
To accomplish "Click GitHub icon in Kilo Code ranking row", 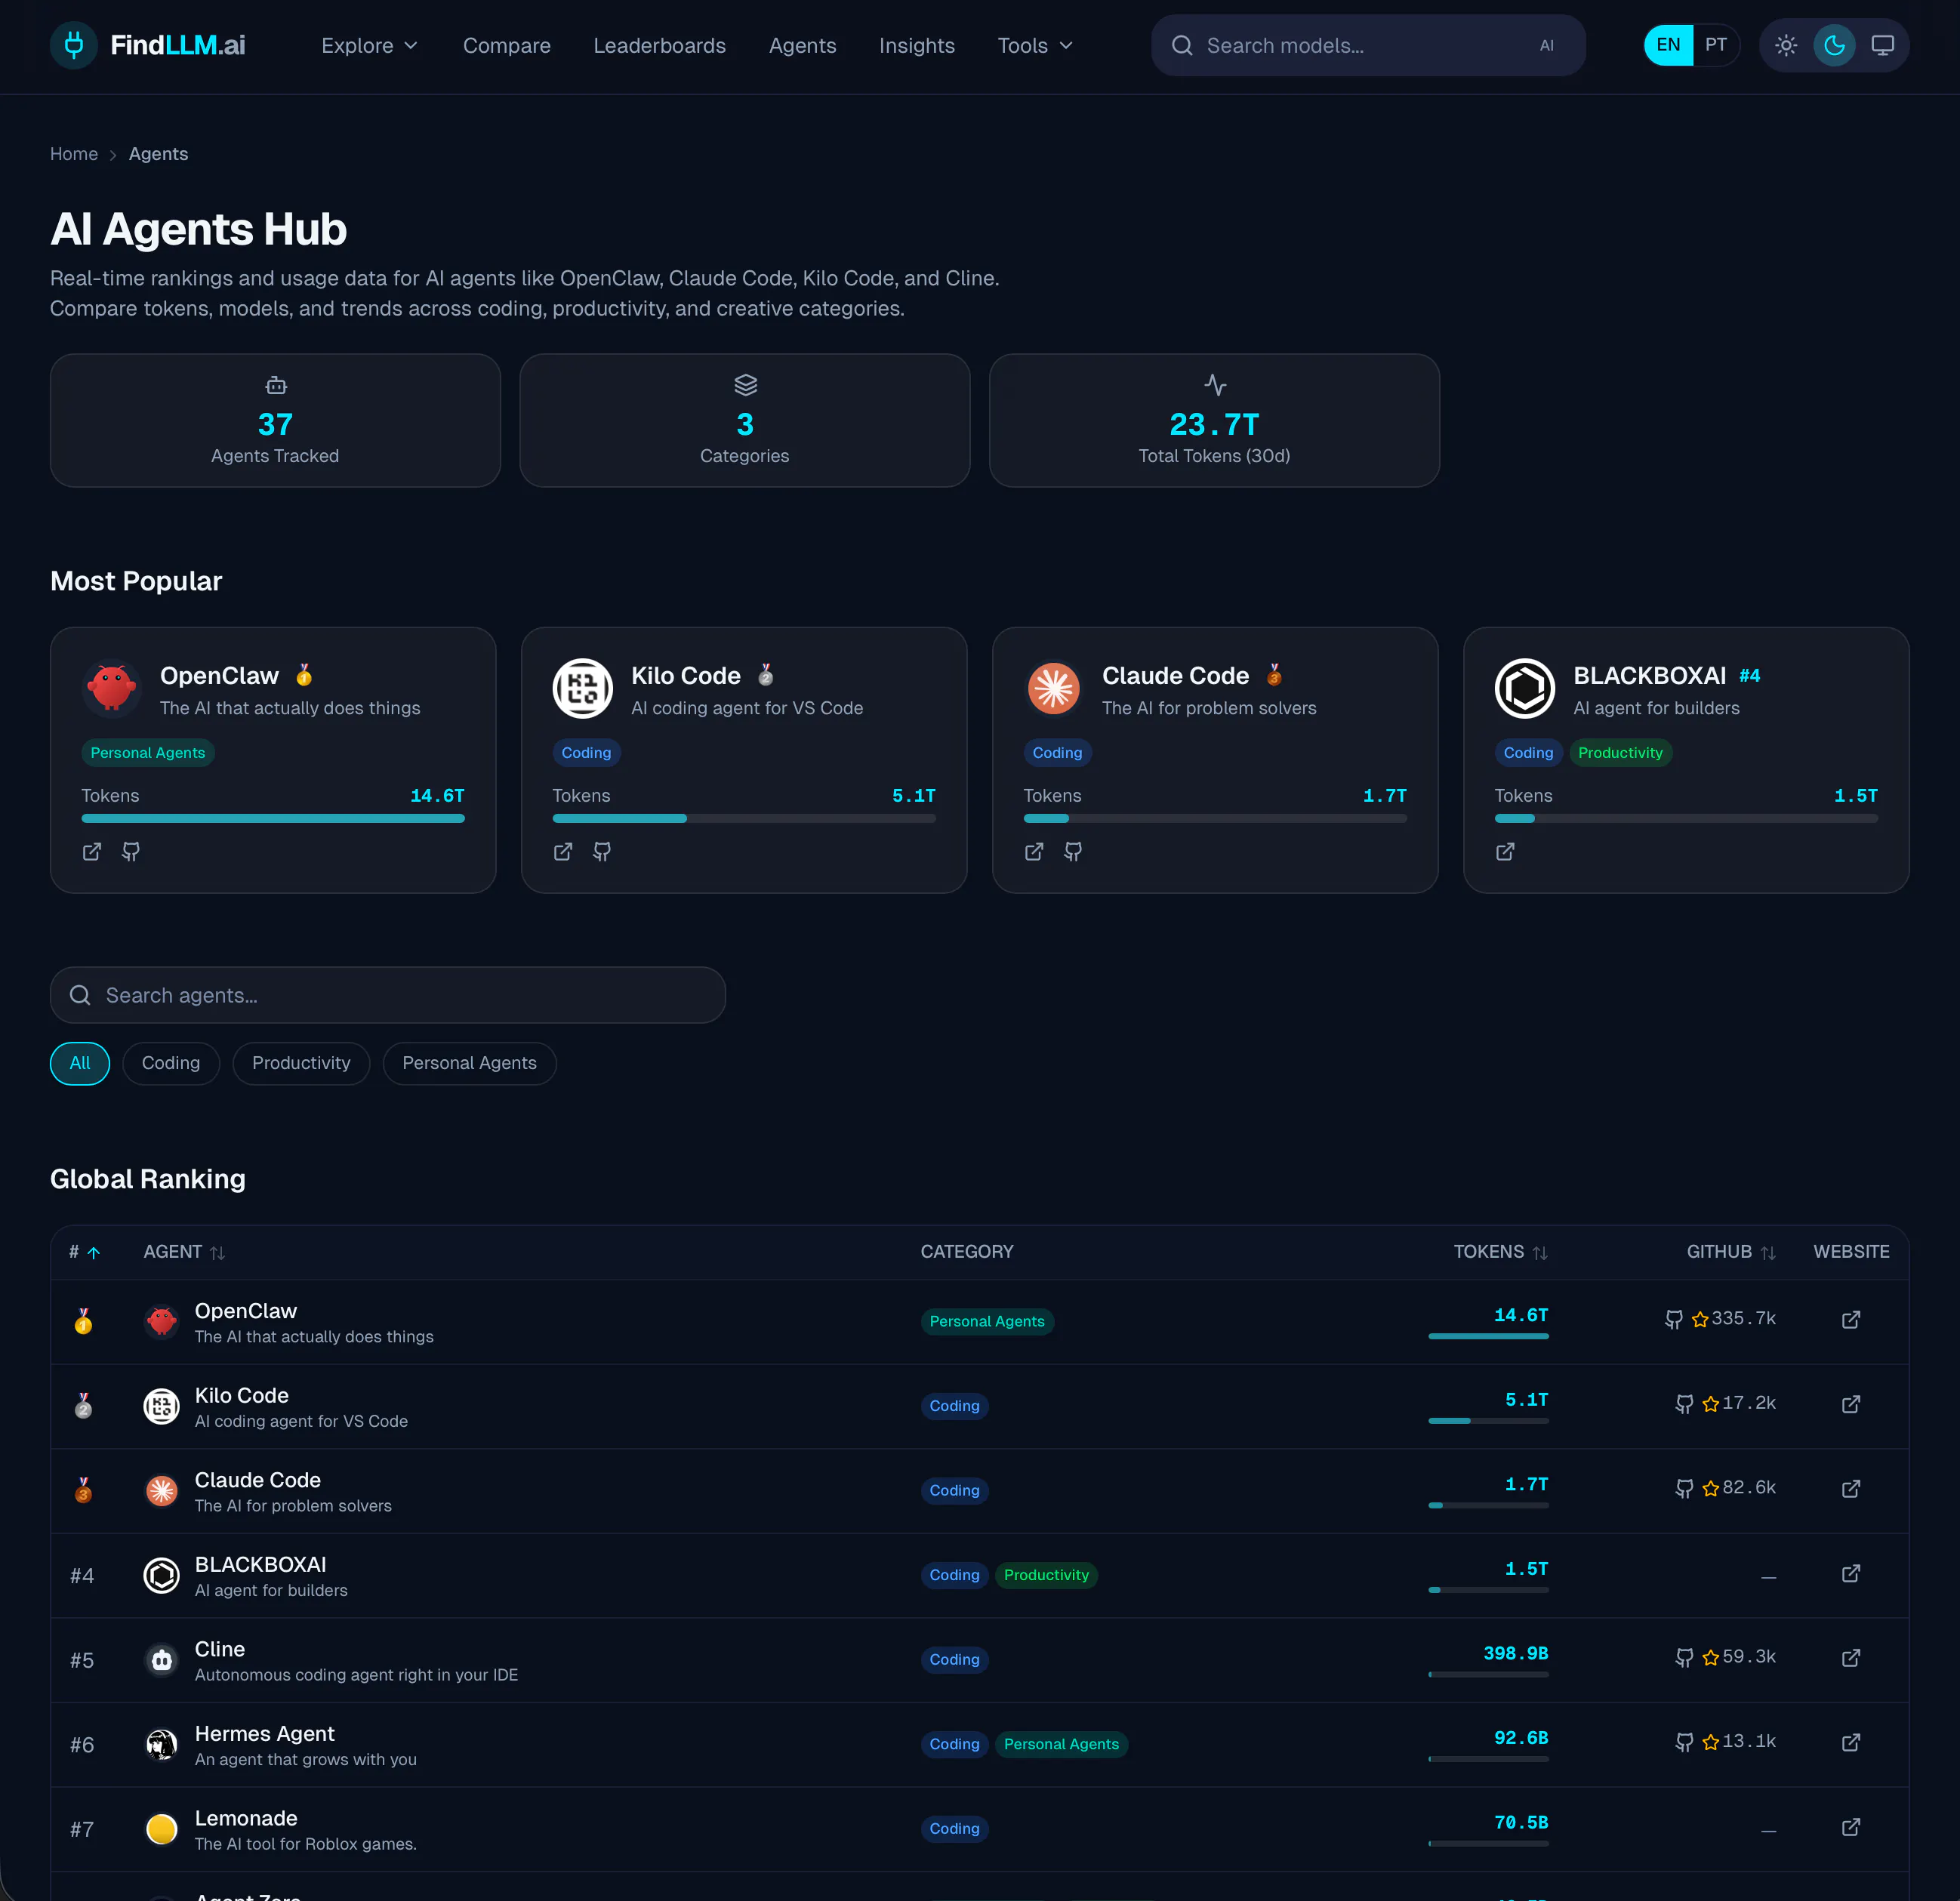I will 1685,1404.
